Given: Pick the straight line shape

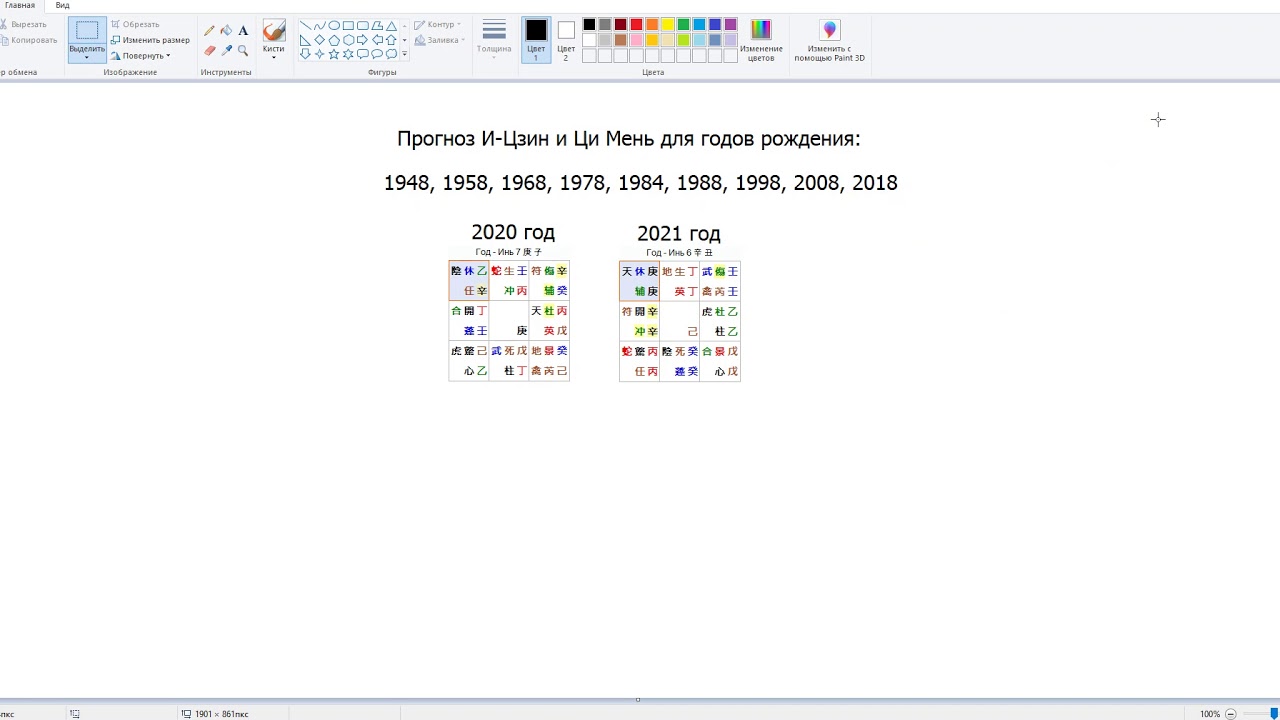Looking at the screenshot, I should click(305, 26).
